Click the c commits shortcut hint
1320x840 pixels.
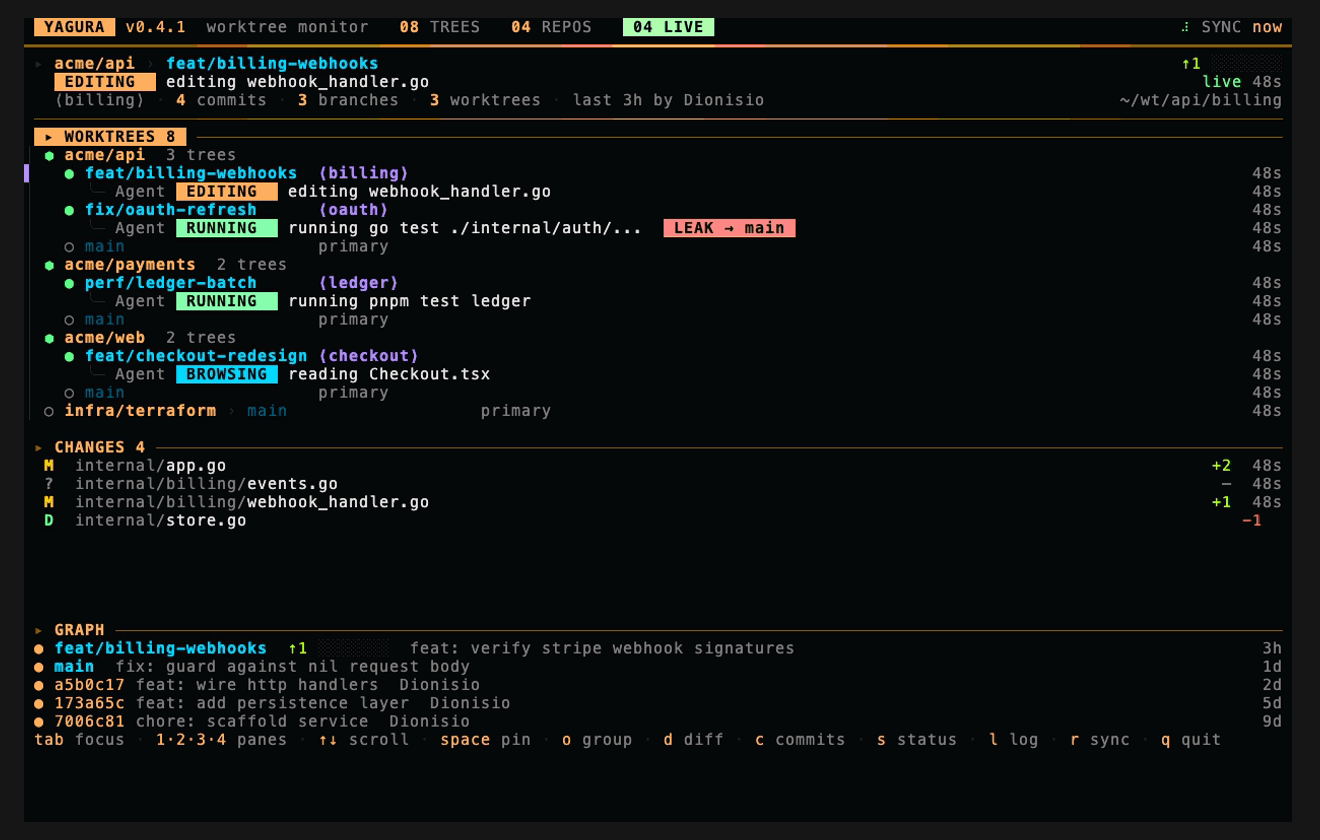point(800,740)
